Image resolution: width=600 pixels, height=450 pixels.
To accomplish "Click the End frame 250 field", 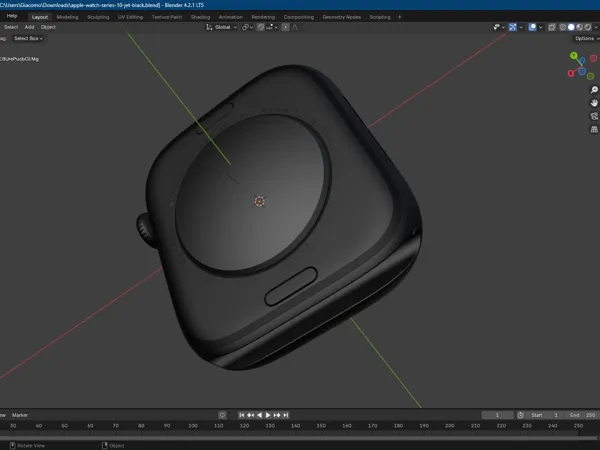I will [583, 415].
